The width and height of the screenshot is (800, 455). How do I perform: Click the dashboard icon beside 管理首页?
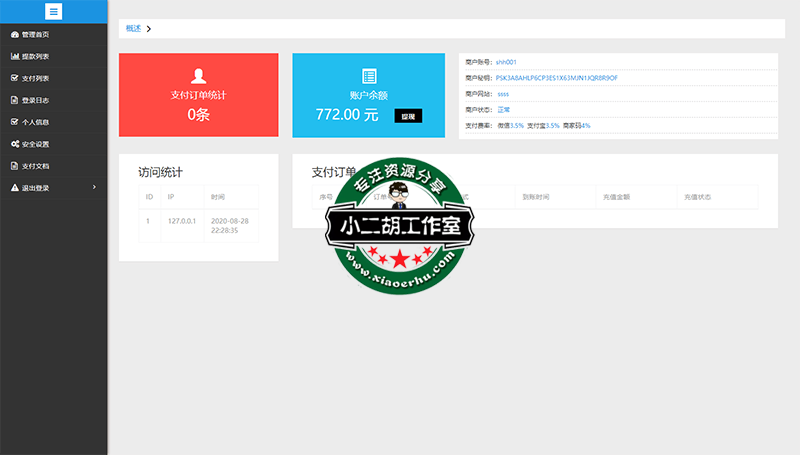pos(14,34)
